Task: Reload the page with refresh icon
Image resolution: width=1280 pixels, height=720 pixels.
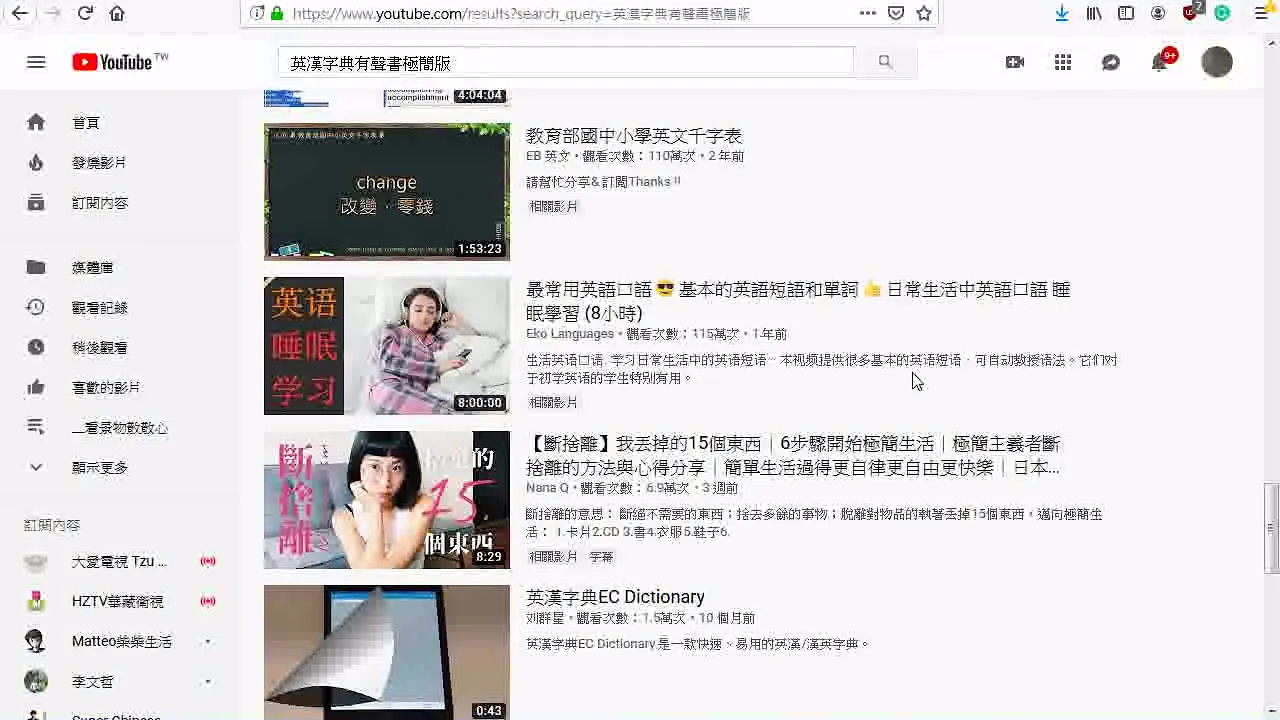Action: (x=85, y=13)
